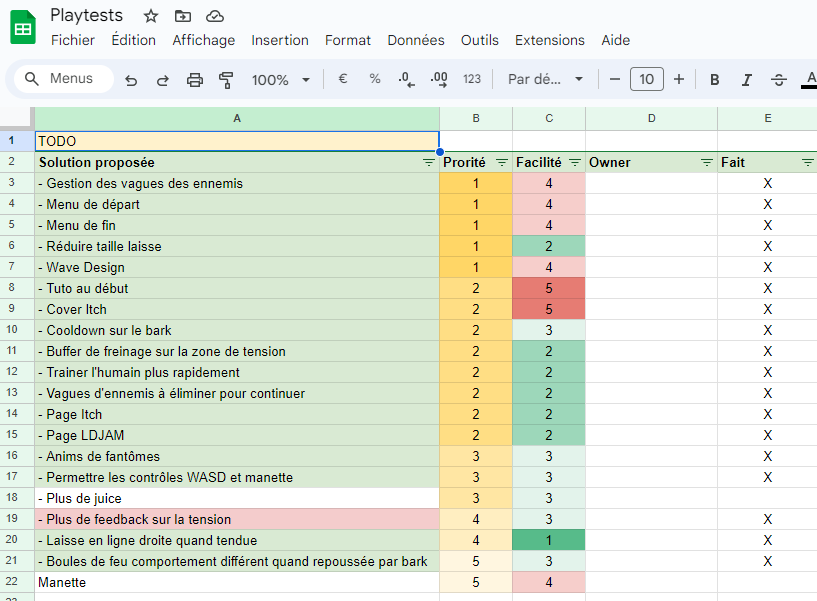Viewport: 817px width, 601px height.
Task: Increase font size with plus button
Action: 679,79
